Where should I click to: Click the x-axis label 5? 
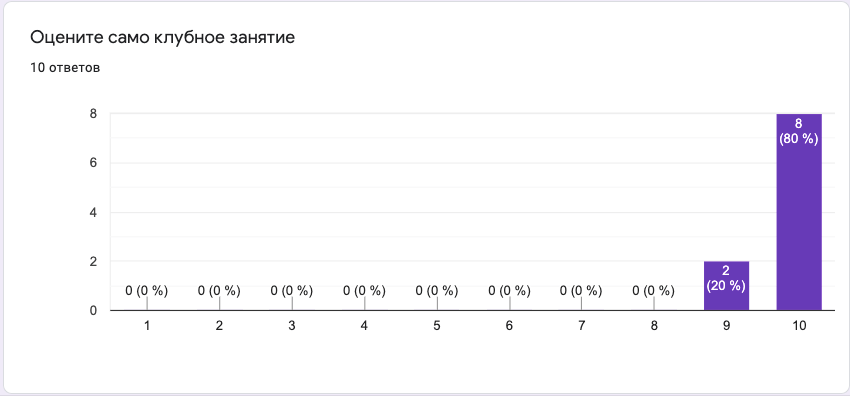[437, 326]
